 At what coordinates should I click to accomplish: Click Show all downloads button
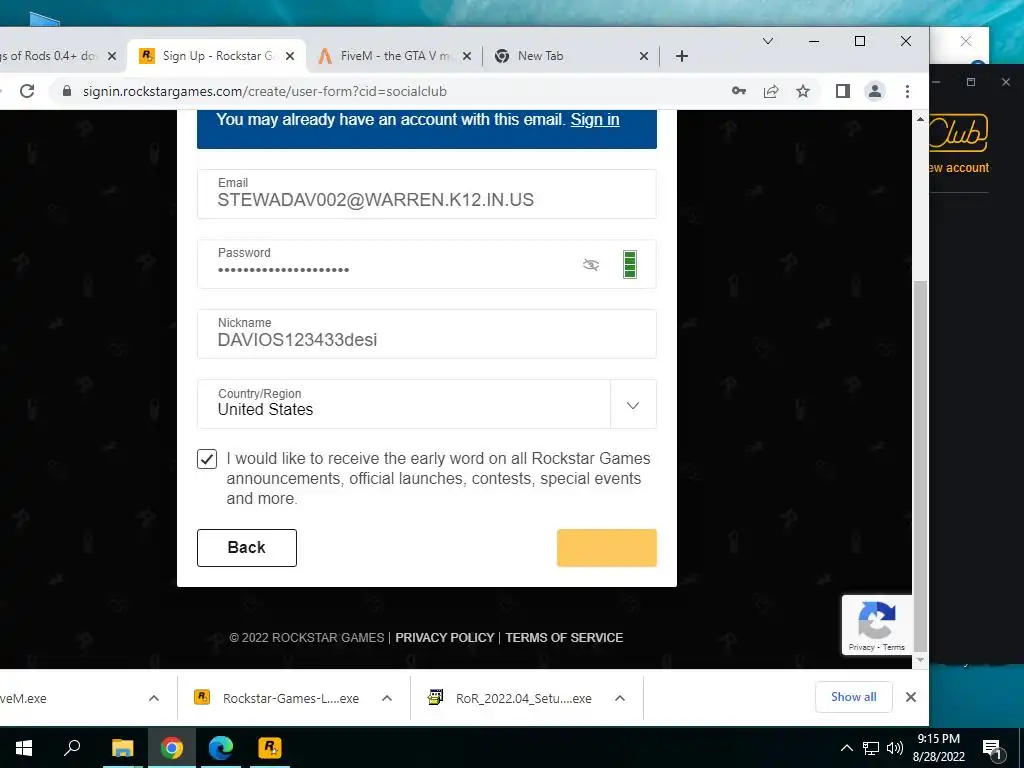(x=854, y=697)
